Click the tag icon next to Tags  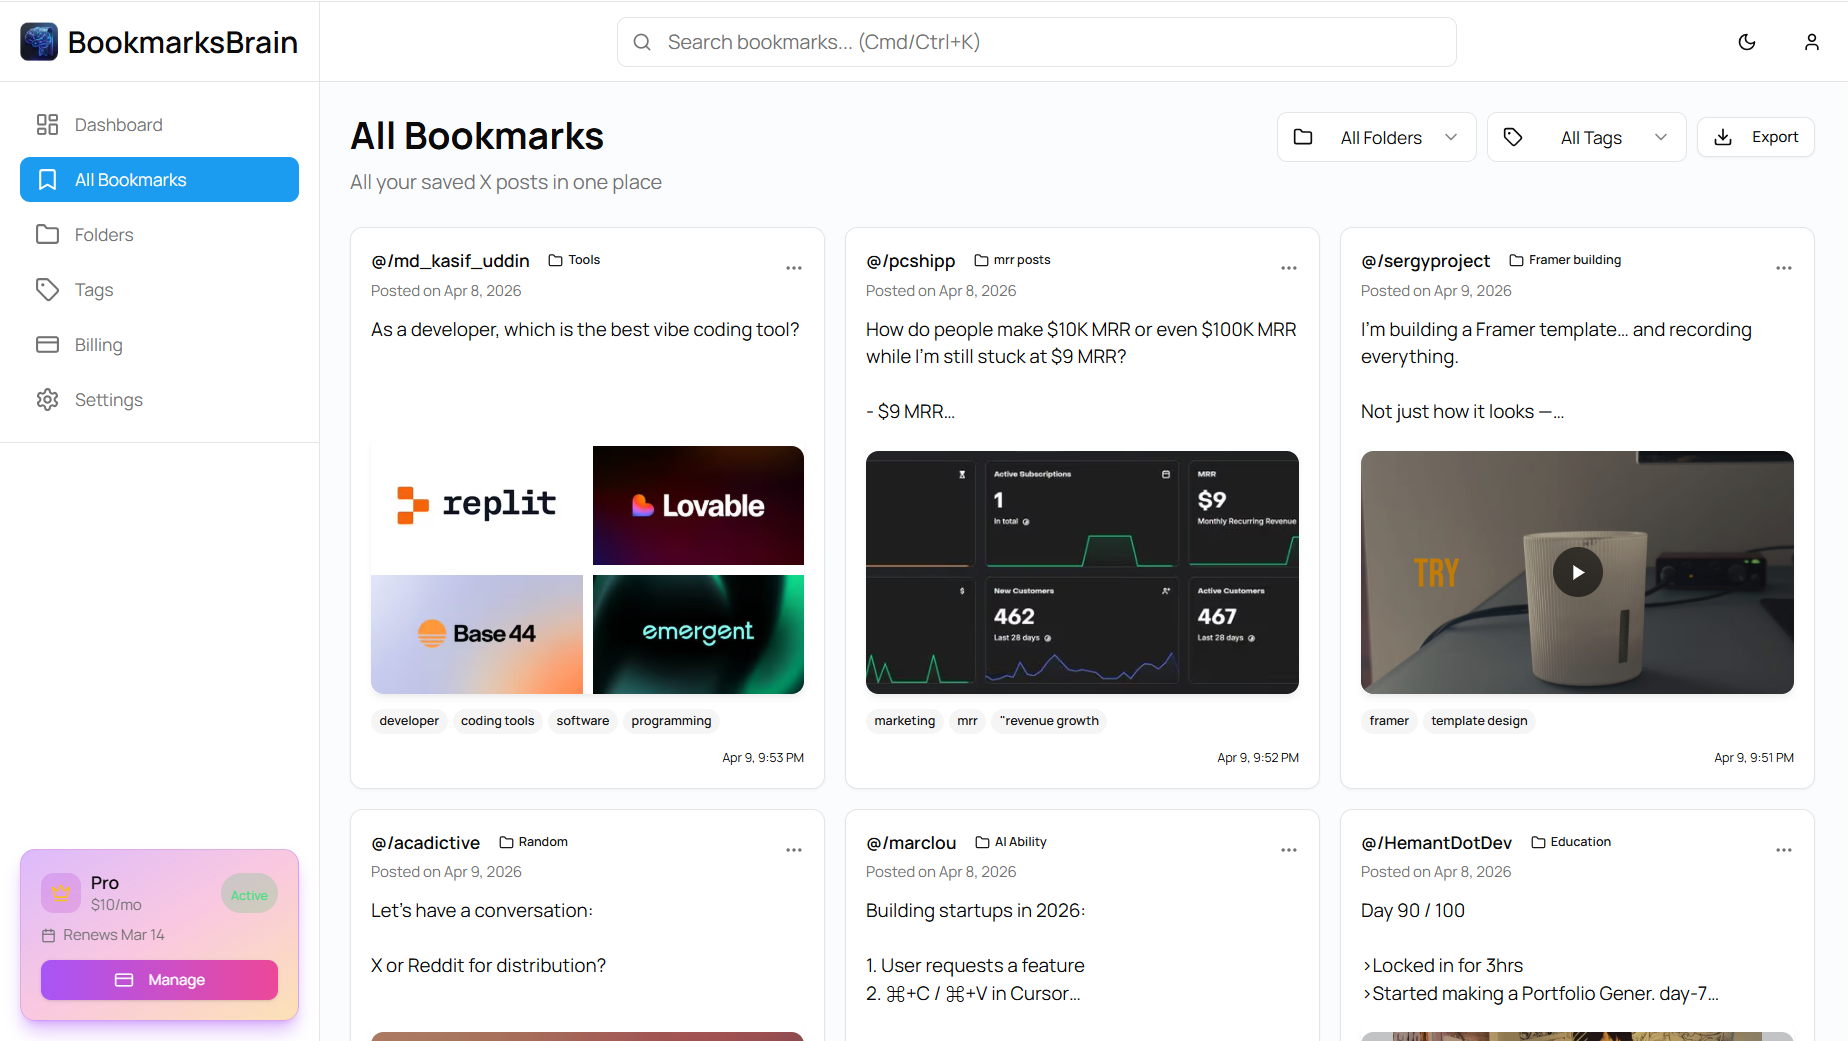(47, 289)
